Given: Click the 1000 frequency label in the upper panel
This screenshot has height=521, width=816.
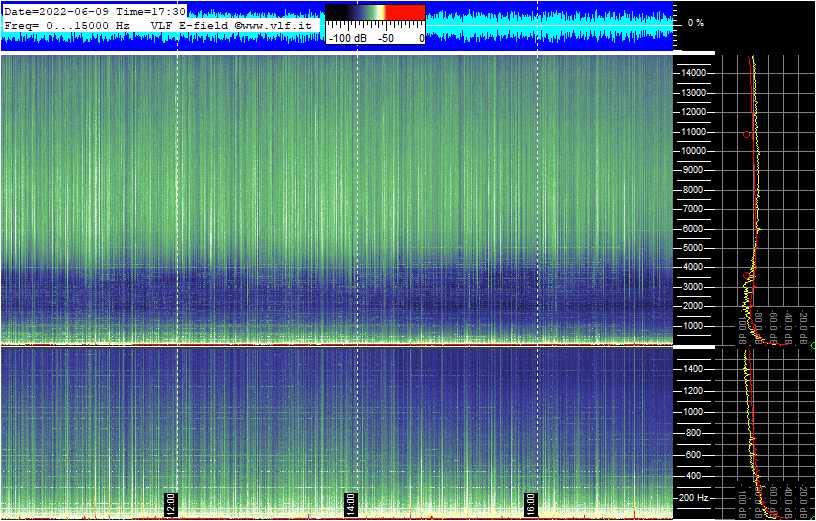Looking at the screenshot, I should click(x=695, y=326).
